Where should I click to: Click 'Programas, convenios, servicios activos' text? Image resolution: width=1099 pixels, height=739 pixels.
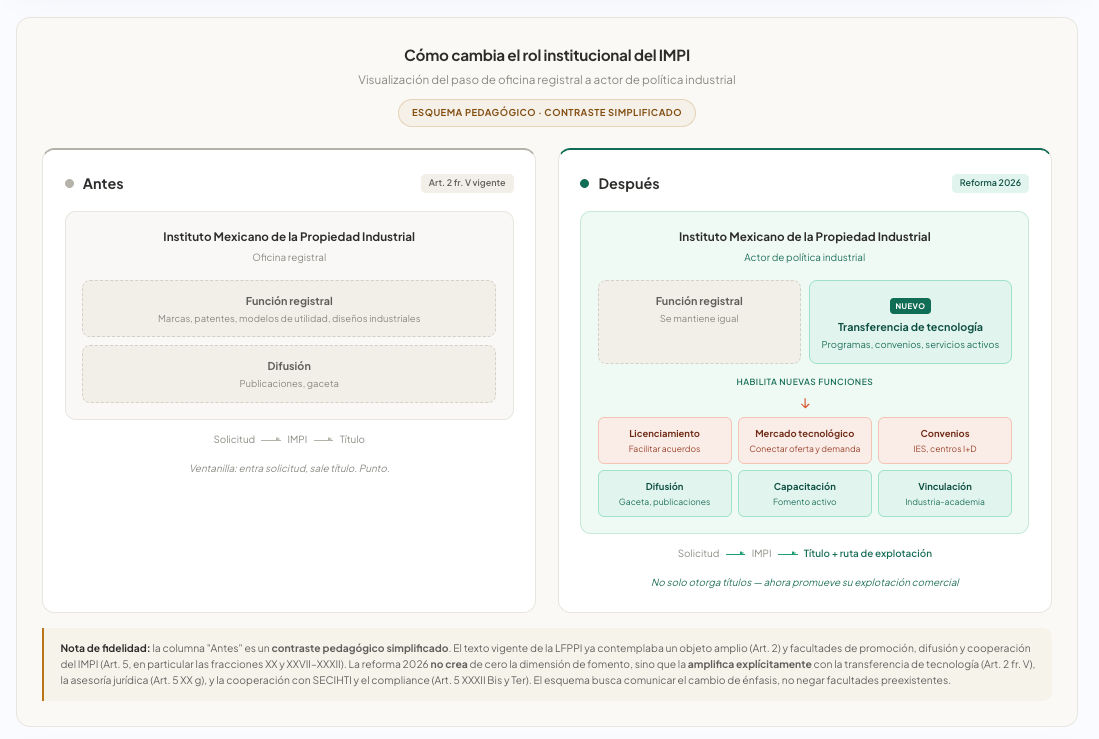click(910, 345)
